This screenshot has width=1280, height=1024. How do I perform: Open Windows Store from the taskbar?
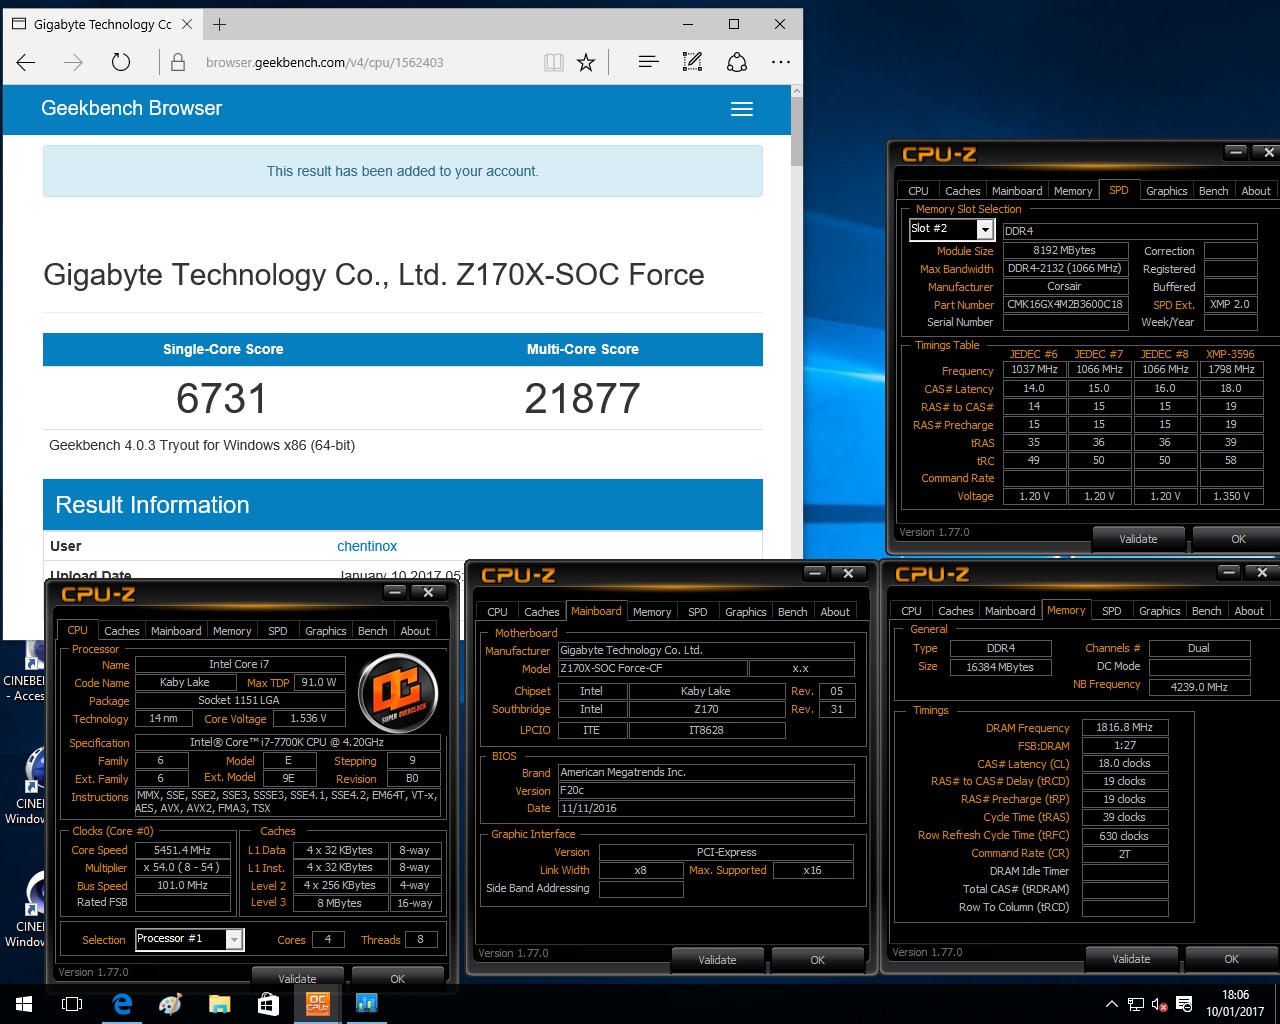(x=269, y=1004)
